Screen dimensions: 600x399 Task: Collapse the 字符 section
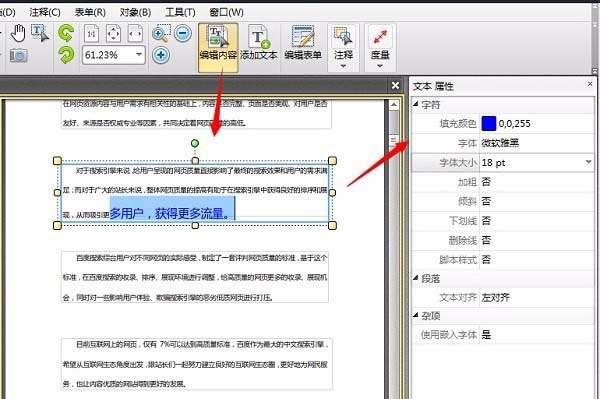point(416,104)
